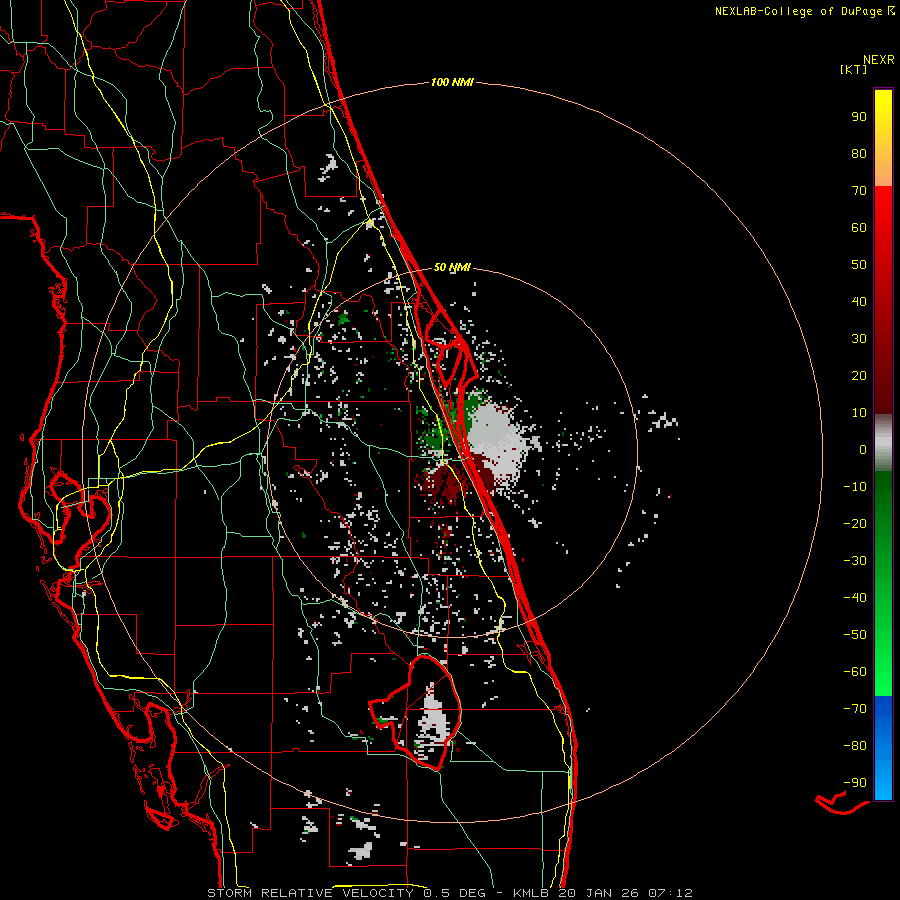This screenshot has height=900, width=900.
Task: Click the positive 30 scale value
Action: 859,339
